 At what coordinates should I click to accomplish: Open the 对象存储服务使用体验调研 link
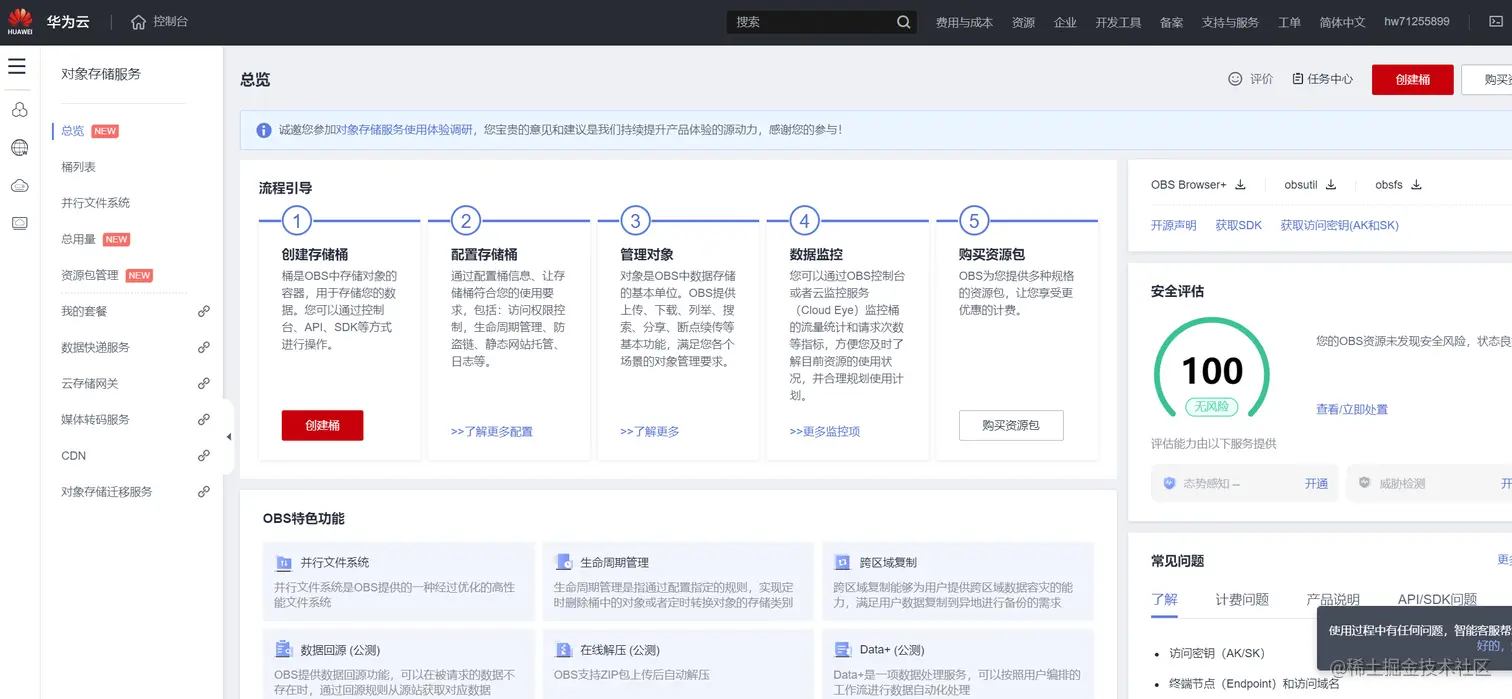(x=404, y=130)
